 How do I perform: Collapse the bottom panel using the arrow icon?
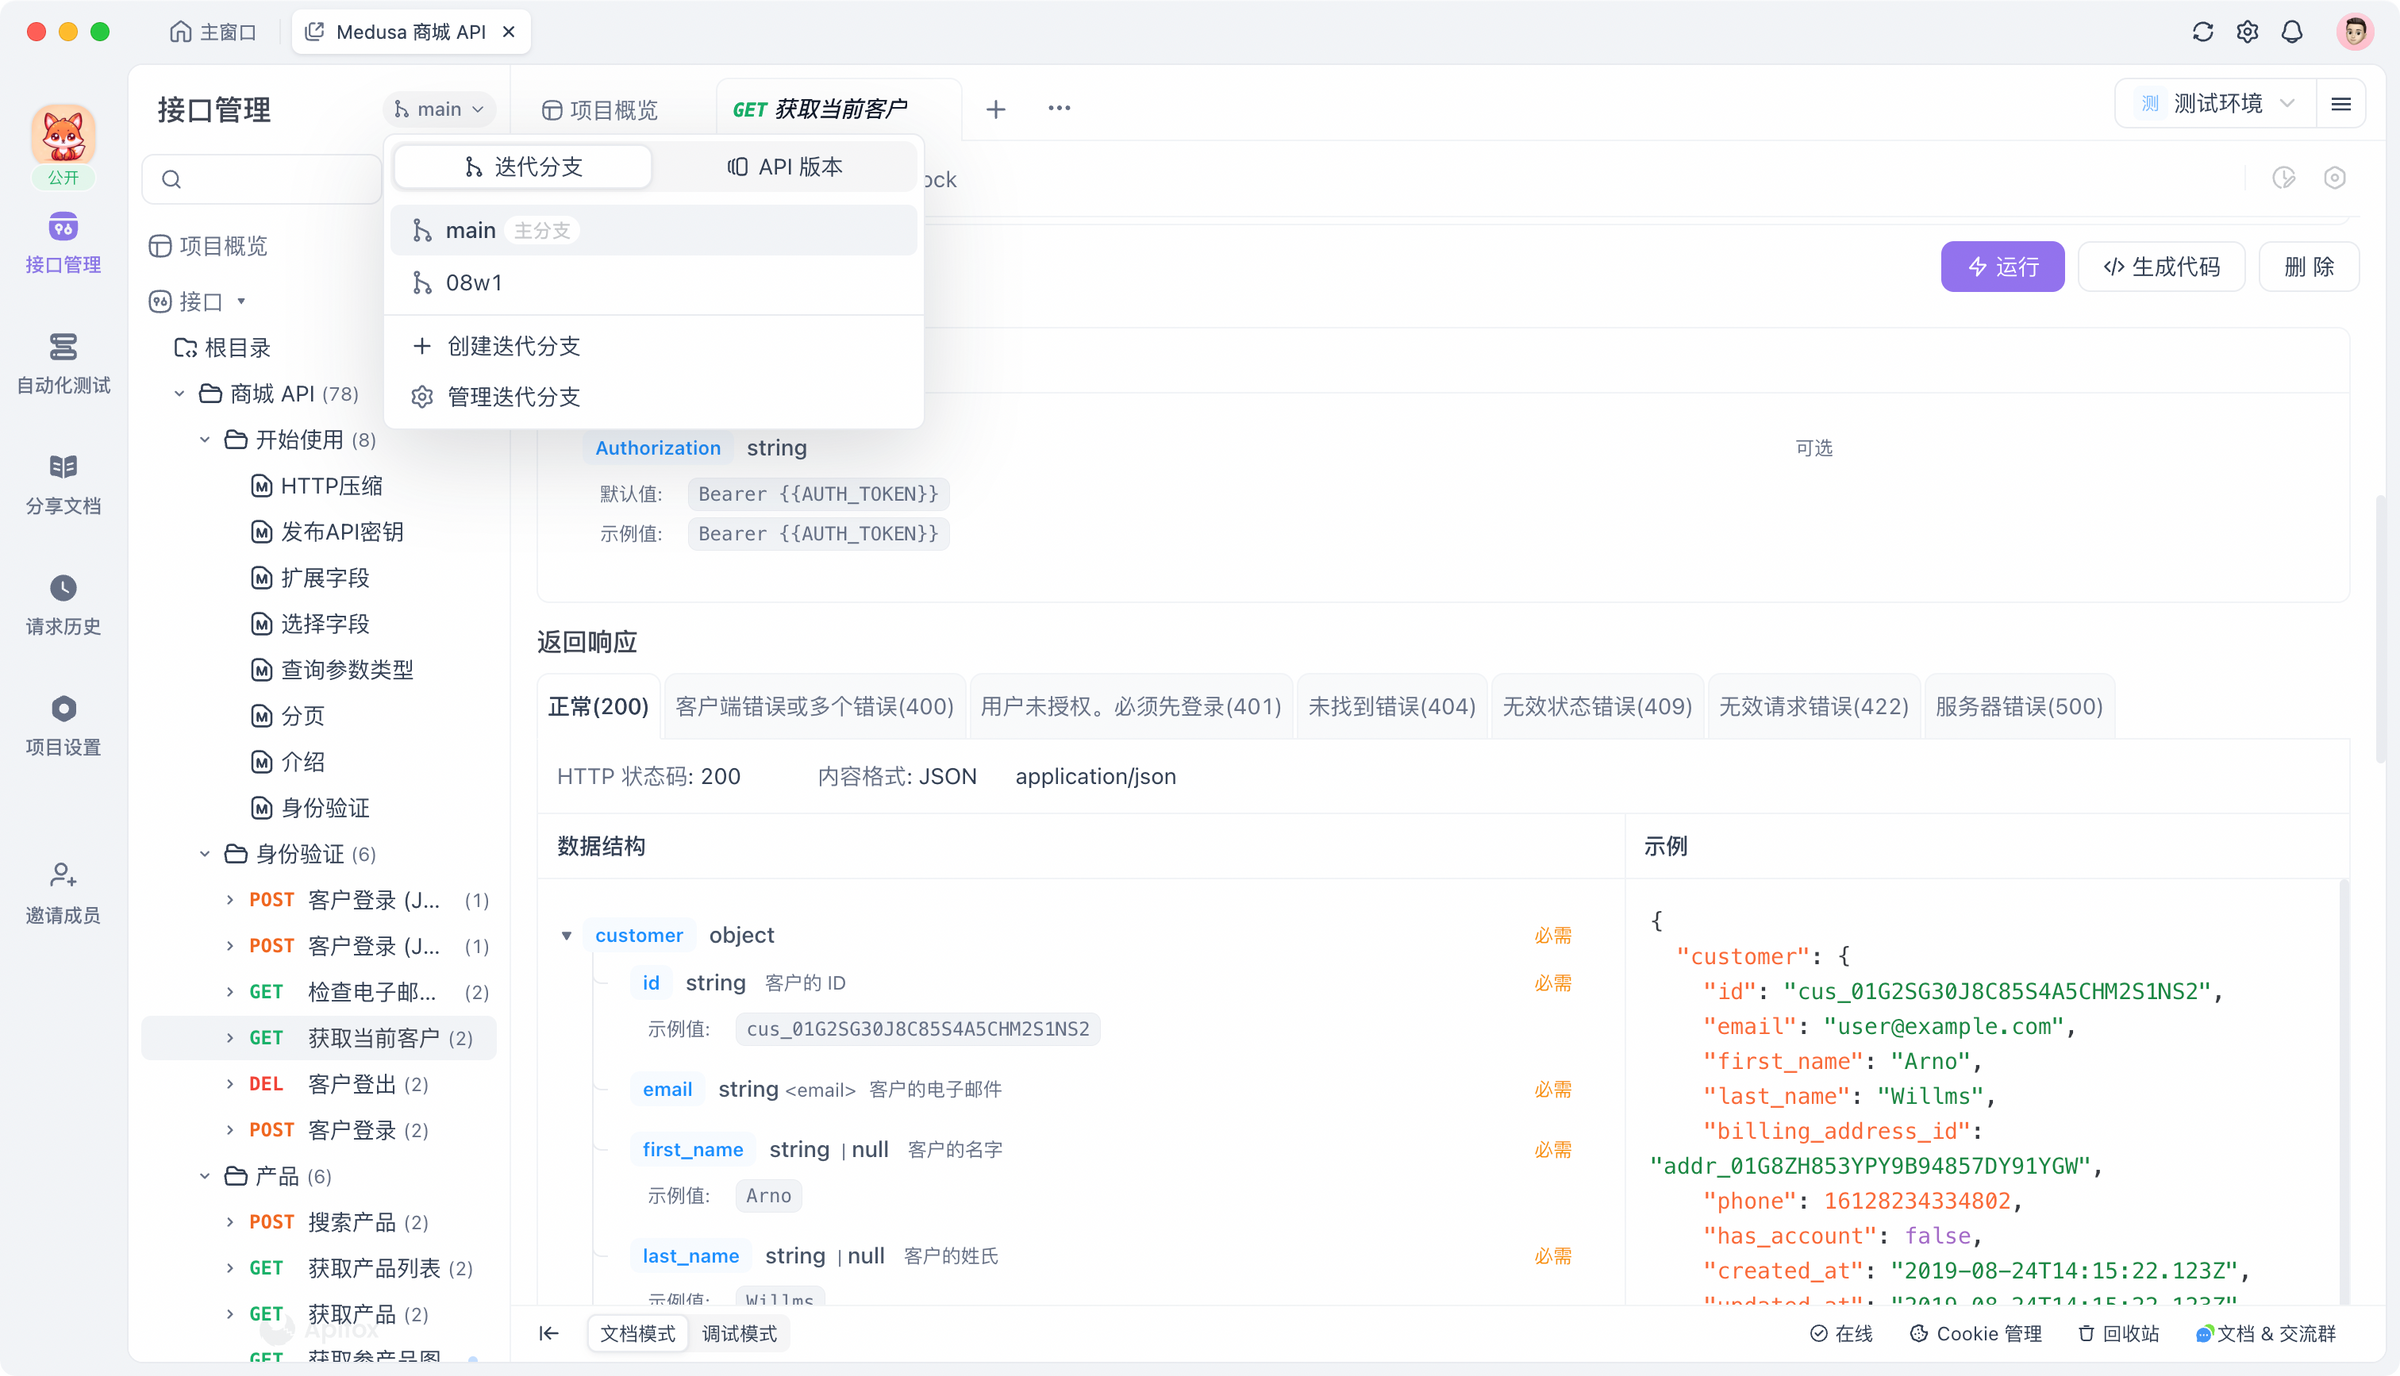549,1333
